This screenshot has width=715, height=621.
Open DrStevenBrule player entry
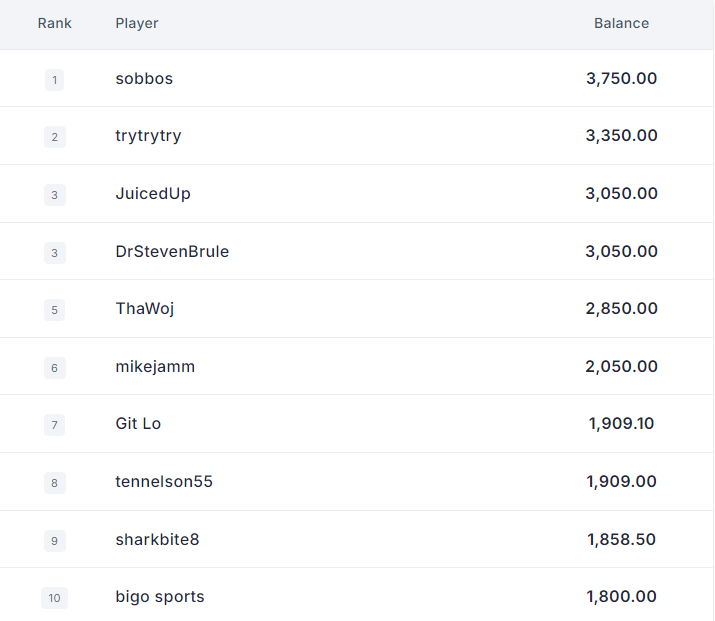pyautogui.click(x=172, y=251)
